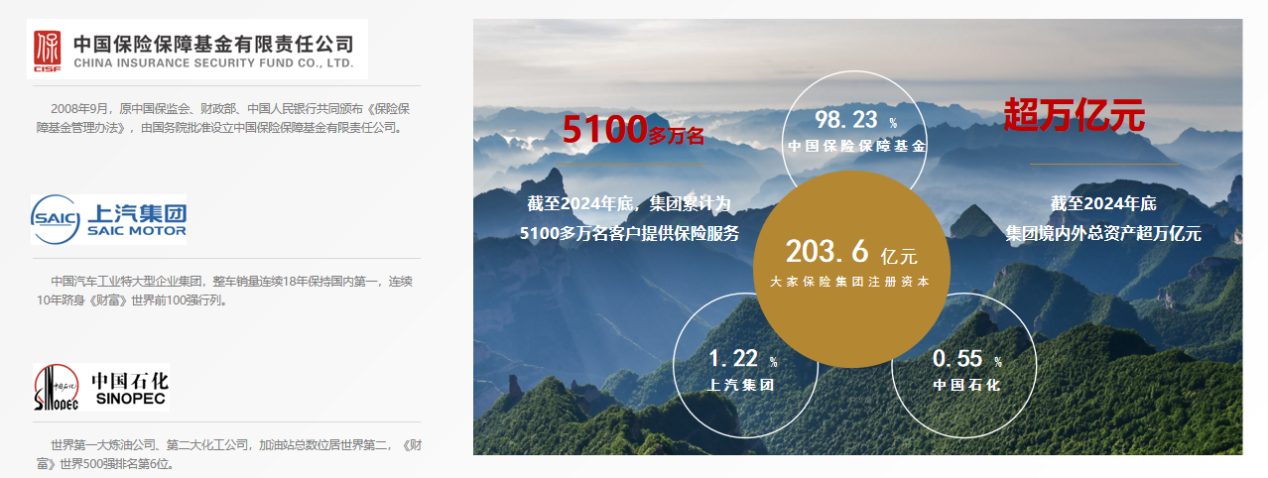
Task: Click the 大家保险集团注册资本 label
Action: [x=850, y=282]
